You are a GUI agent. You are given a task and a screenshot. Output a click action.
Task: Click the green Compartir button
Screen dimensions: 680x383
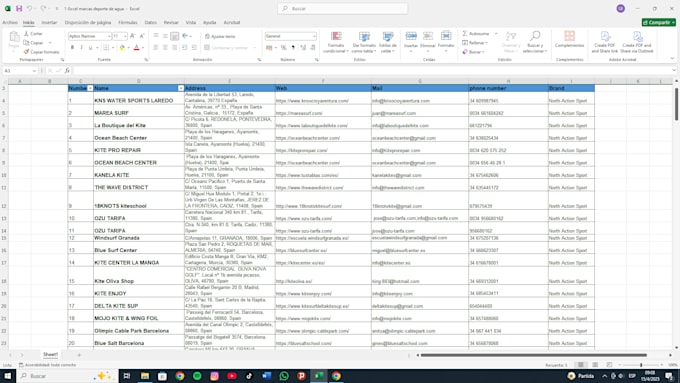tap(659, 22)
